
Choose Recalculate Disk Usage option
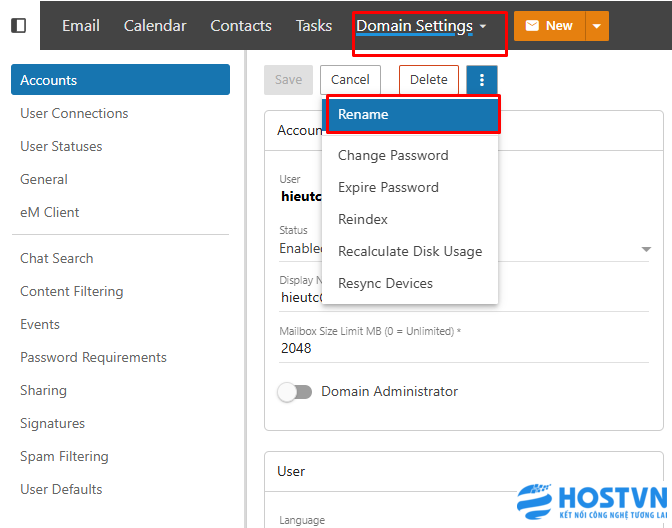tap(410, 251)
